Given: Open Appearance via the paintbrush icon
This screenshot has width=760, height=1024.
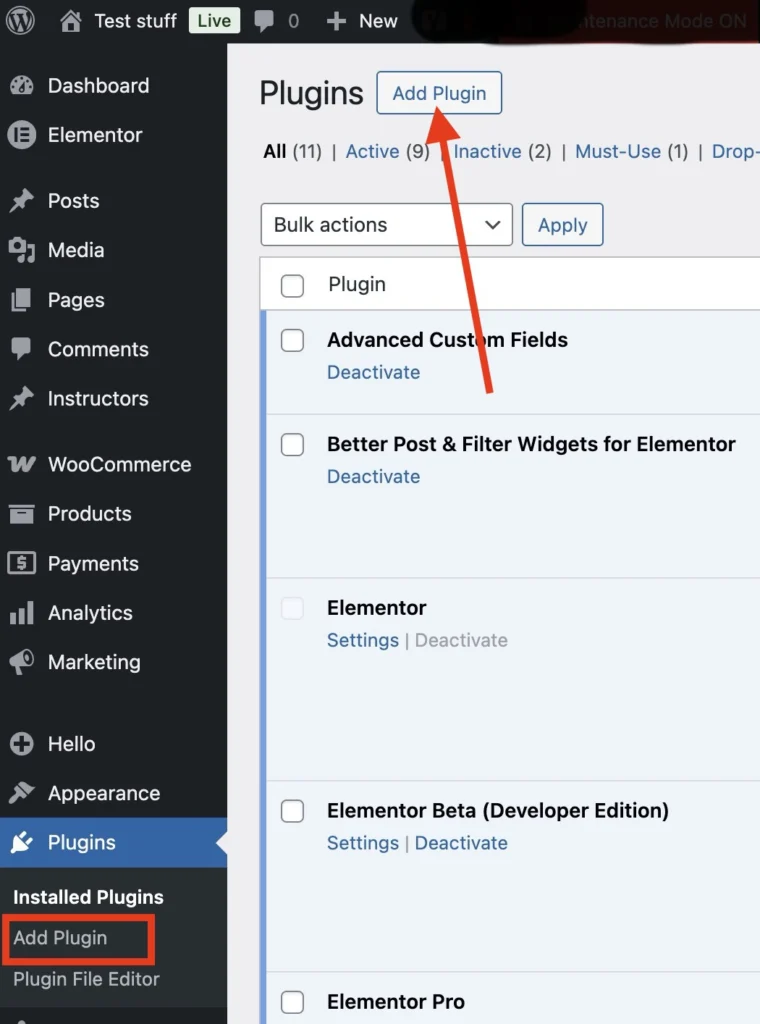Looking at the screenshot, I should coord(21,793).
